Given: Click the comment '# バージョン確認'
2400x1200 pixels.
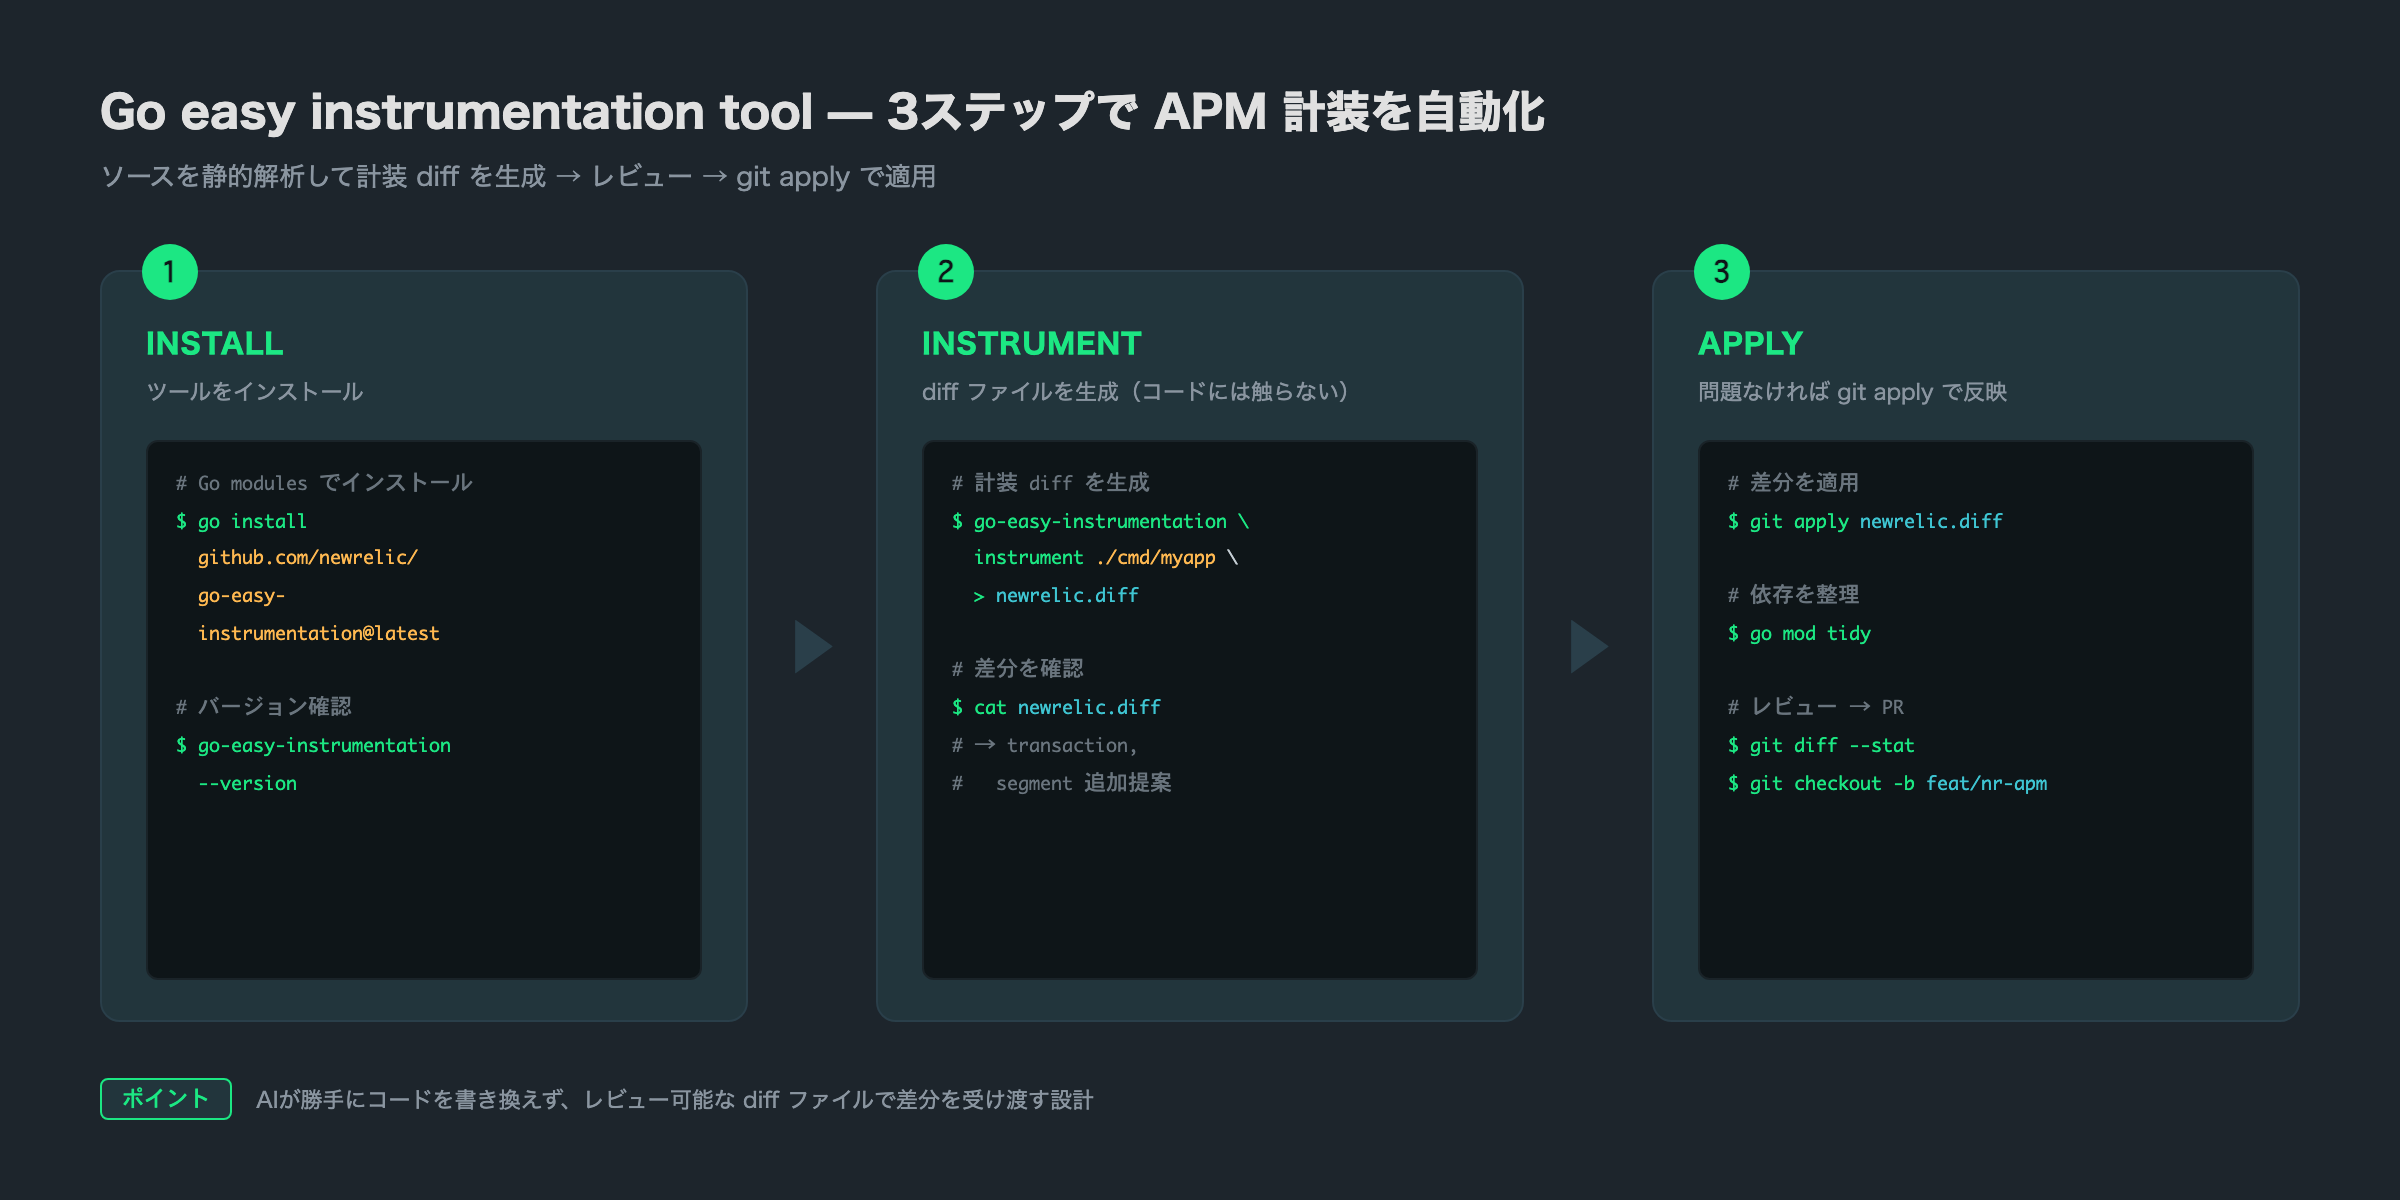Looking at the screenshot, I should point(264,707).
